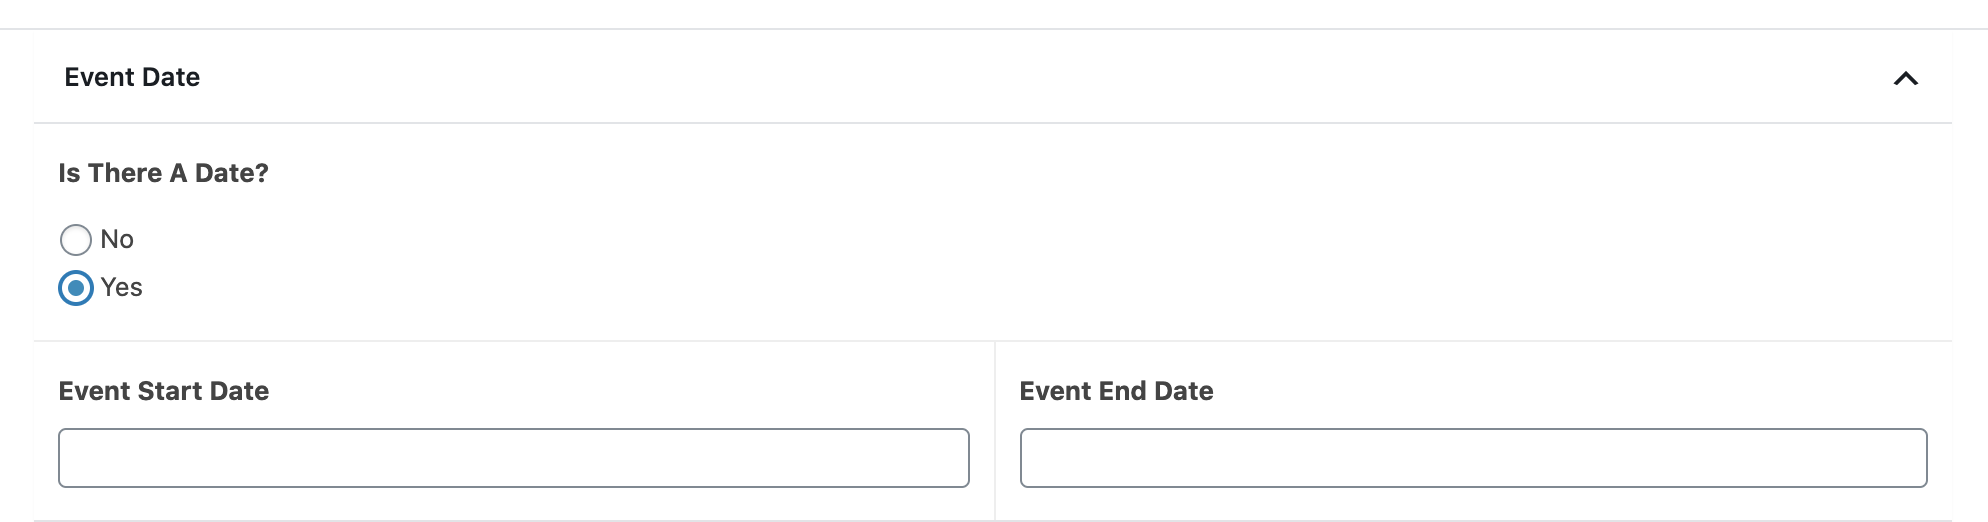Screen dimensions: 1988x522
Task: Toggle the up-arrow icon in the panel header
Action: [1905, 78]
